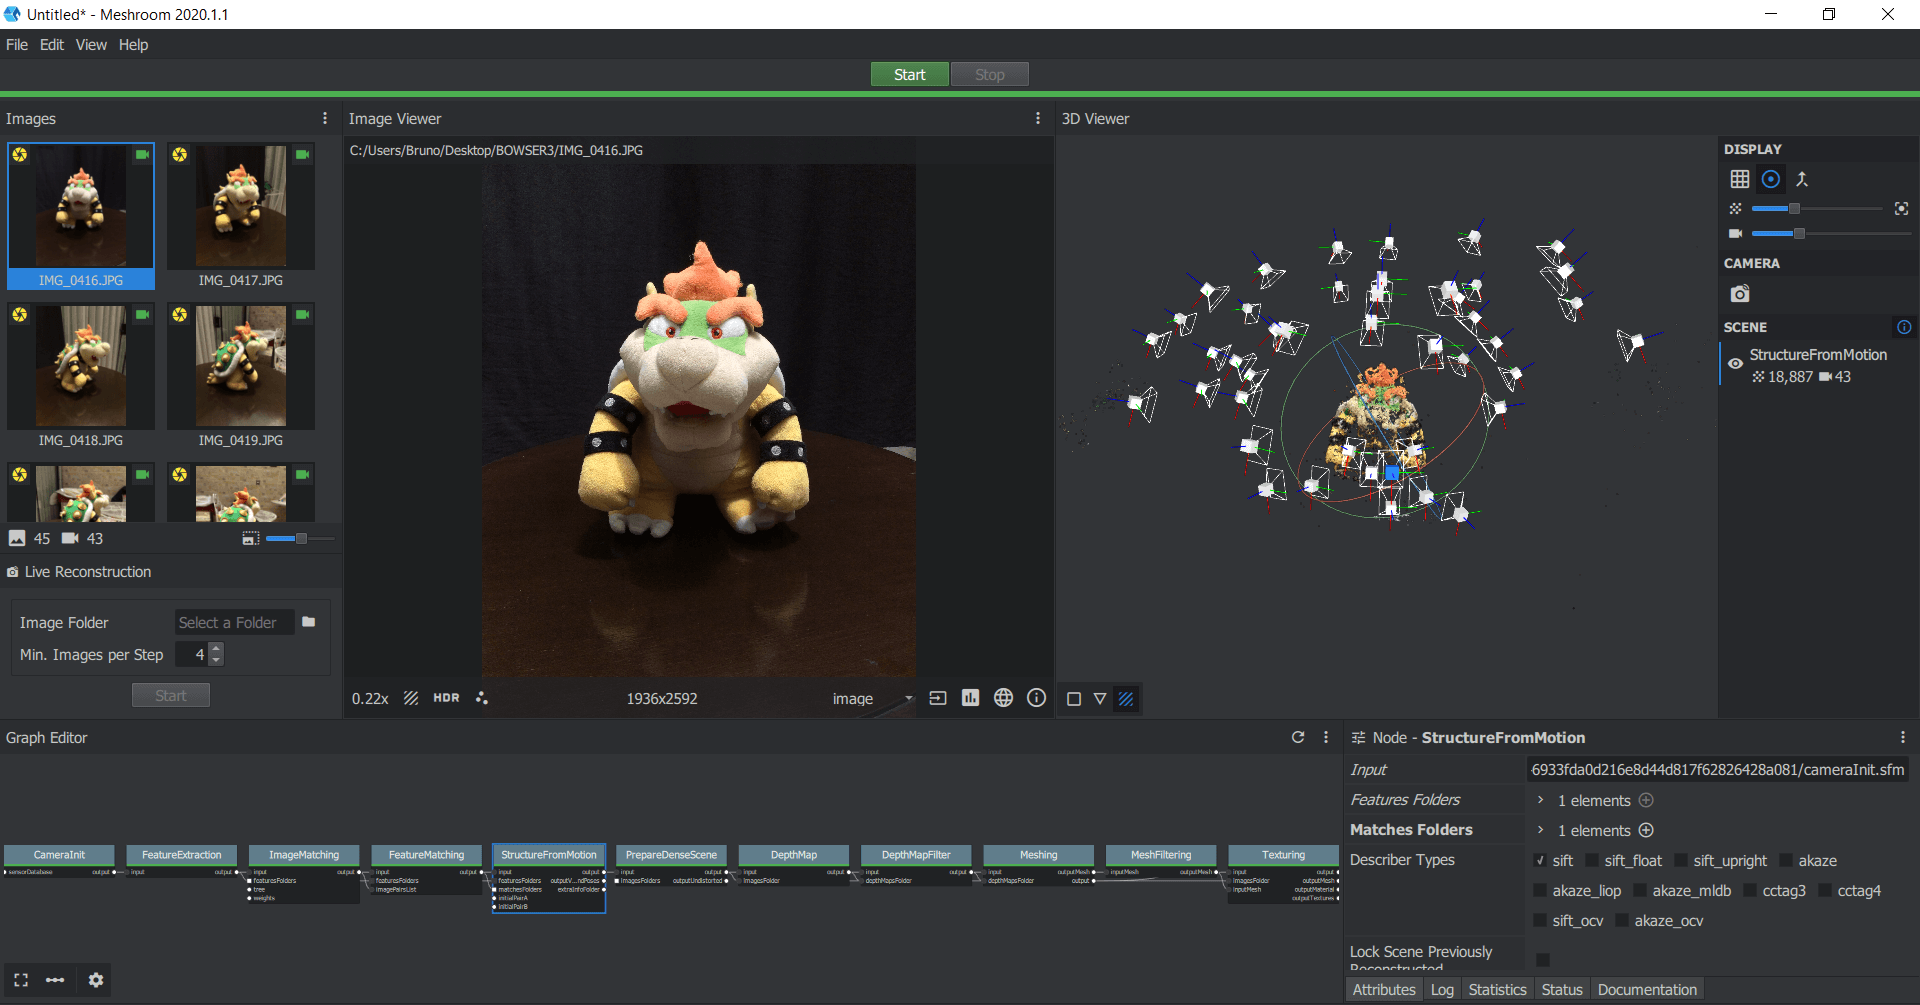This screenshot has height=1005, width=1920.
Task: Toggle the origin axes display icon
Action: [x=1802, y=179]
